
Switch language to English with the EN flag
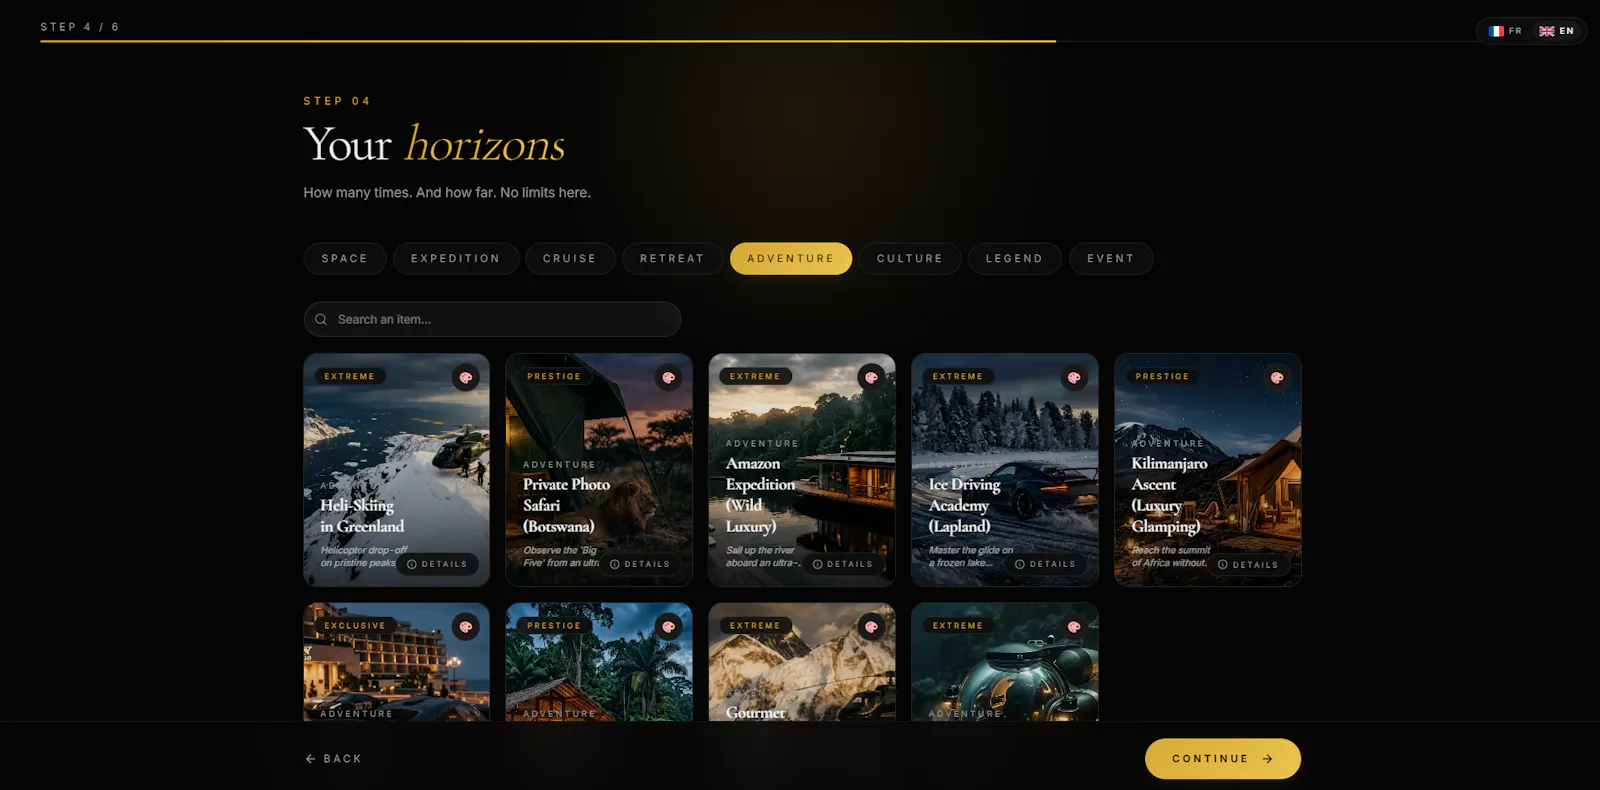pyautogui.click(x=1556, y=31)
